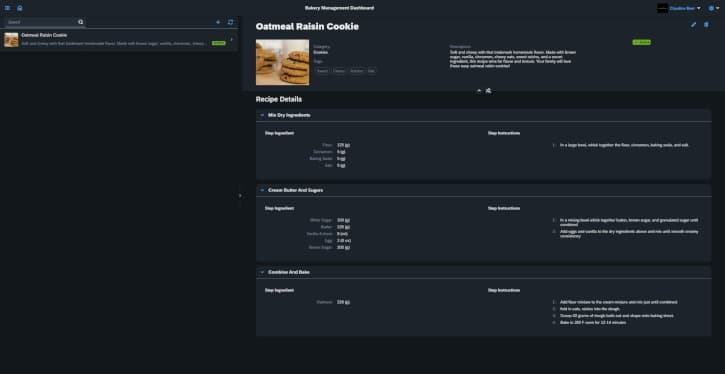Edit the Oatmeal Raisin Cookie recipe
This screenshot has height=374, width=725.
click(x=693, y=25)
